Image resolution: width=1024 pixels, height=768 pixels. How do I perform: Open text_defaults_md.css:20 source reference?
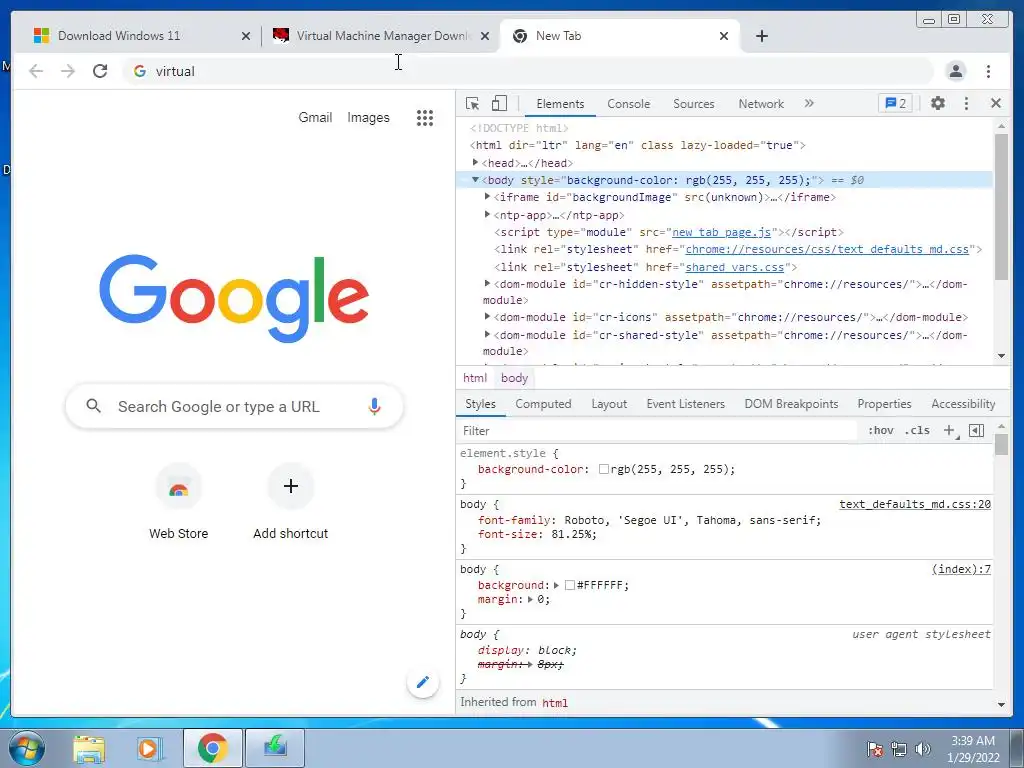(915, 504)
